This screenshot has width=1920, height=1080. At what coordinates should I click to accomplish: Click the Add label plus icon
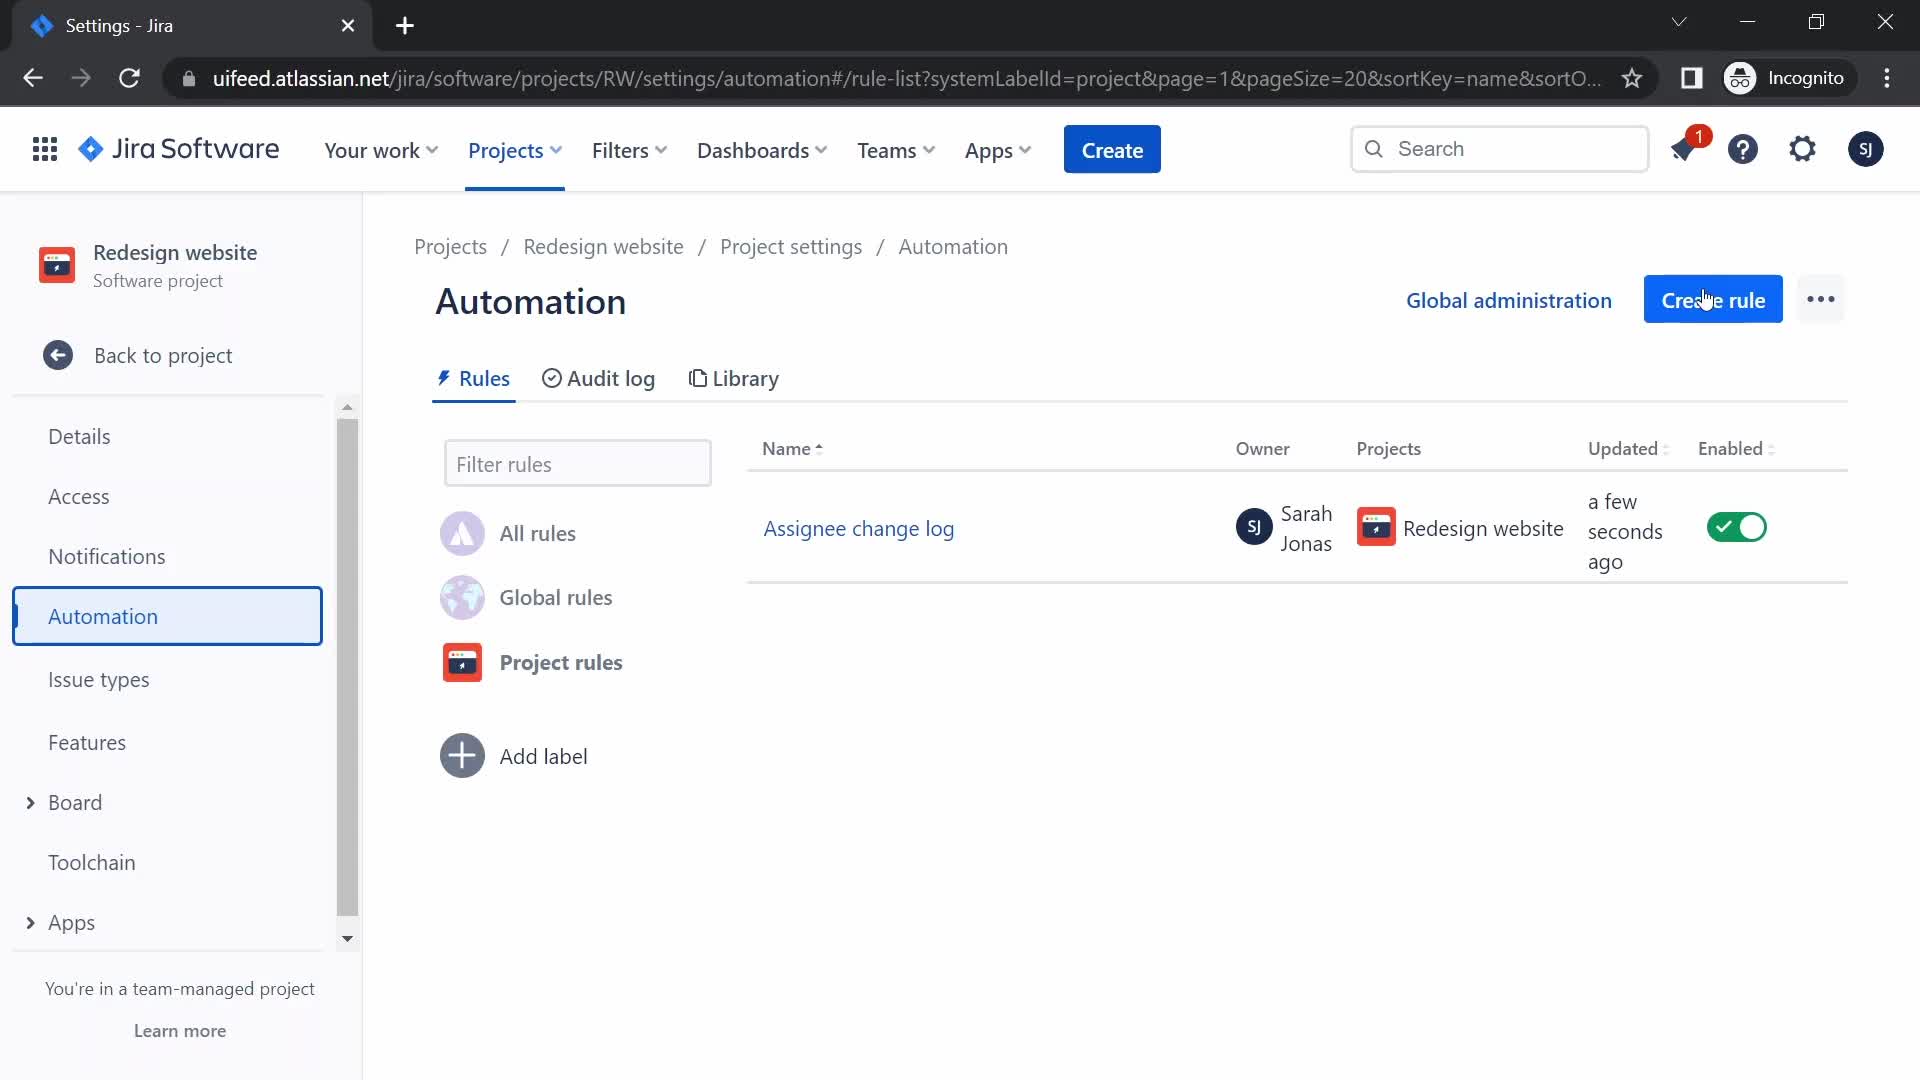click(463, 756)
